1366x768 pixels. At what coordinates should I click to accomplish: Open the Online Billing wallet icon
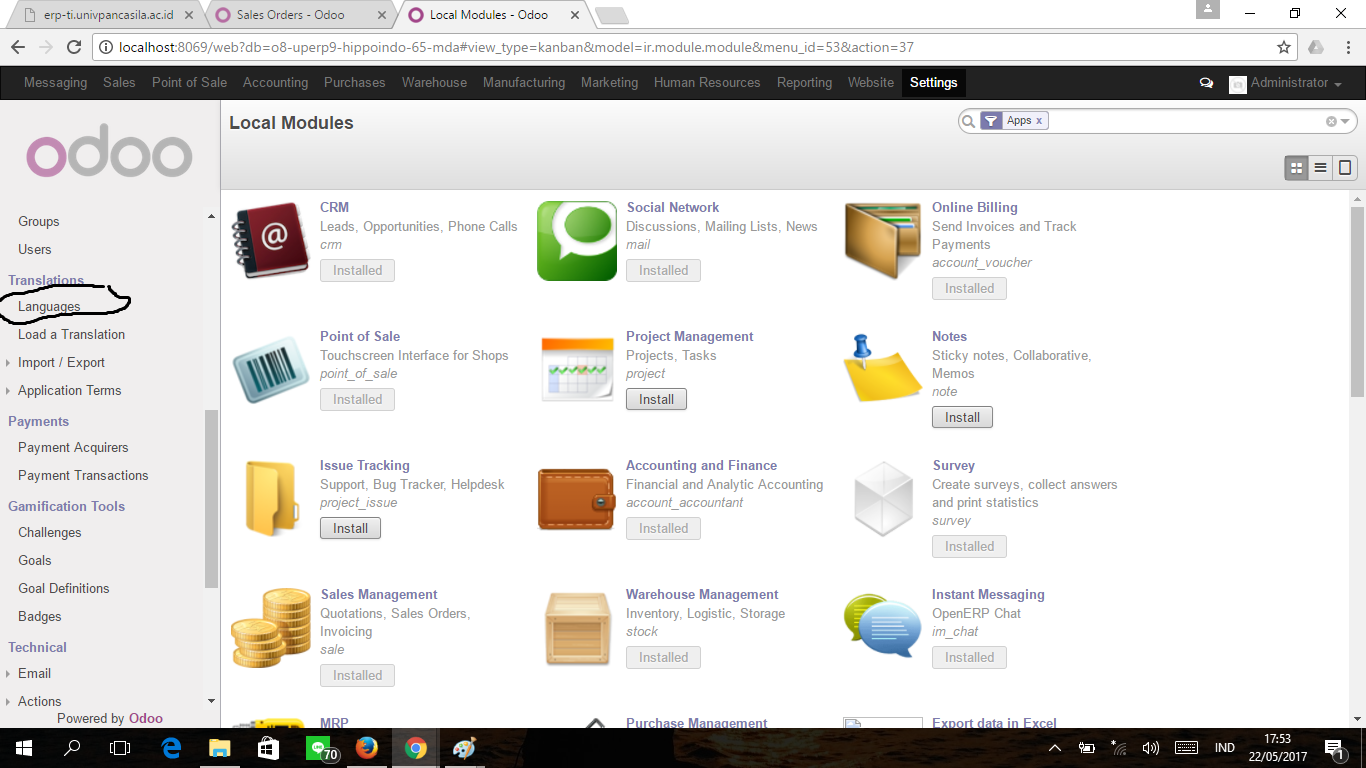point(882,241)
